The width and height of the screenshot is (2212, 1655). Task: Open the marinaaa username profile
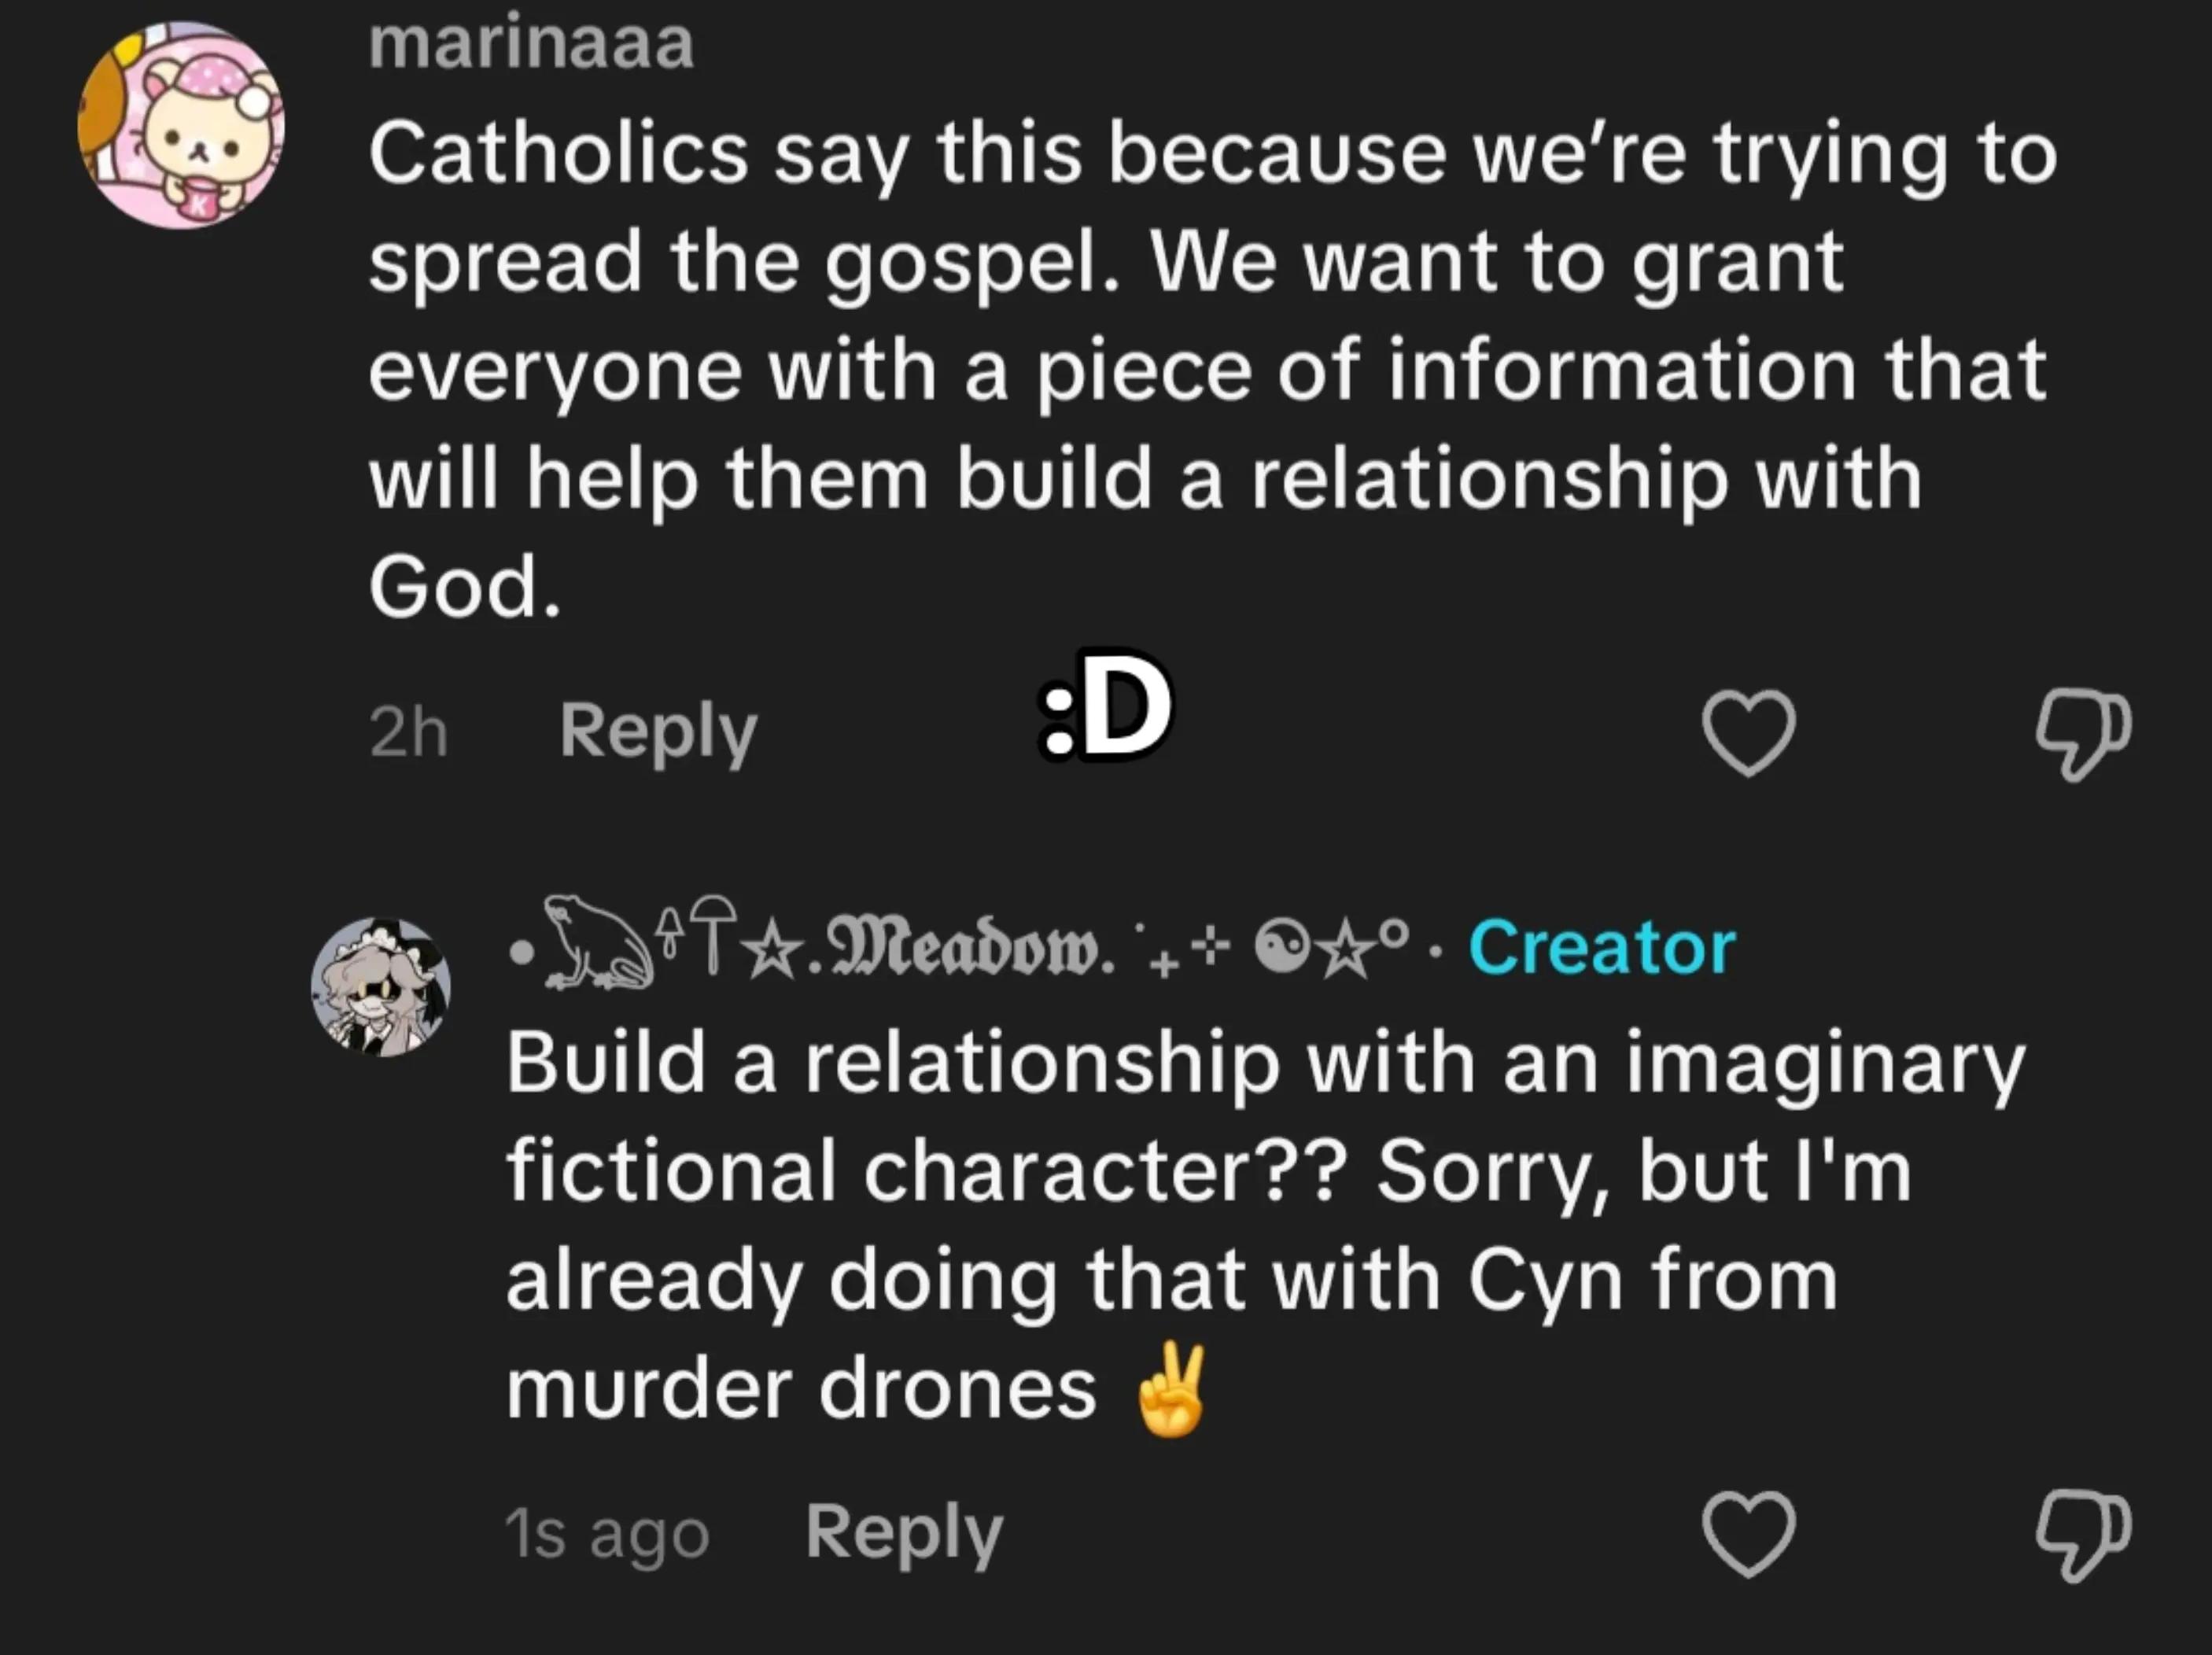pyautogui.click(x=531, y=44)
